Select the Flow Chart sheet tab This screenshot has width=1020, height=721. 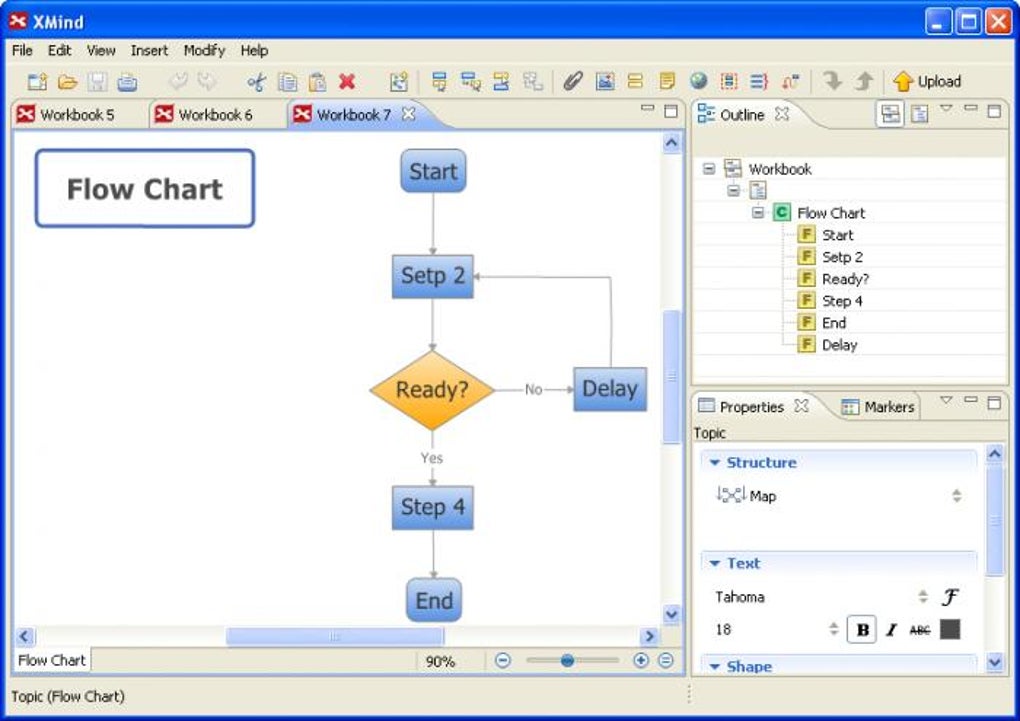point(52,660)
